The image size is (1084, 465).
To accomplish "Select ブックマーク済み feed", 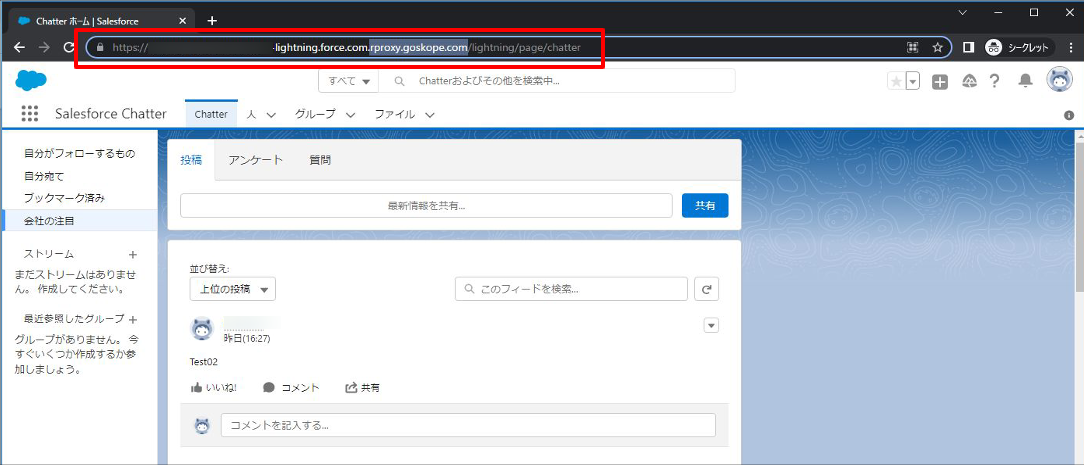I will click(x=80, y=198).
